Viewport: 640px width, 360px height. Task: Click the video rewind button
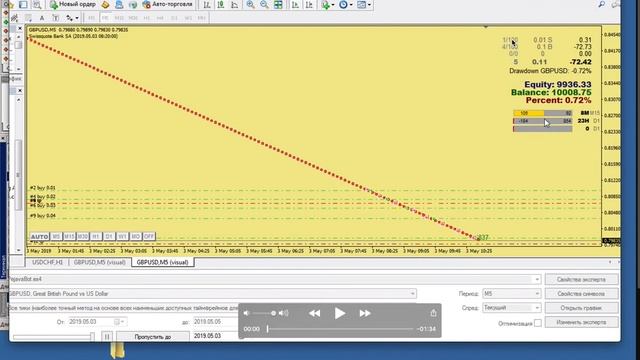314,313
